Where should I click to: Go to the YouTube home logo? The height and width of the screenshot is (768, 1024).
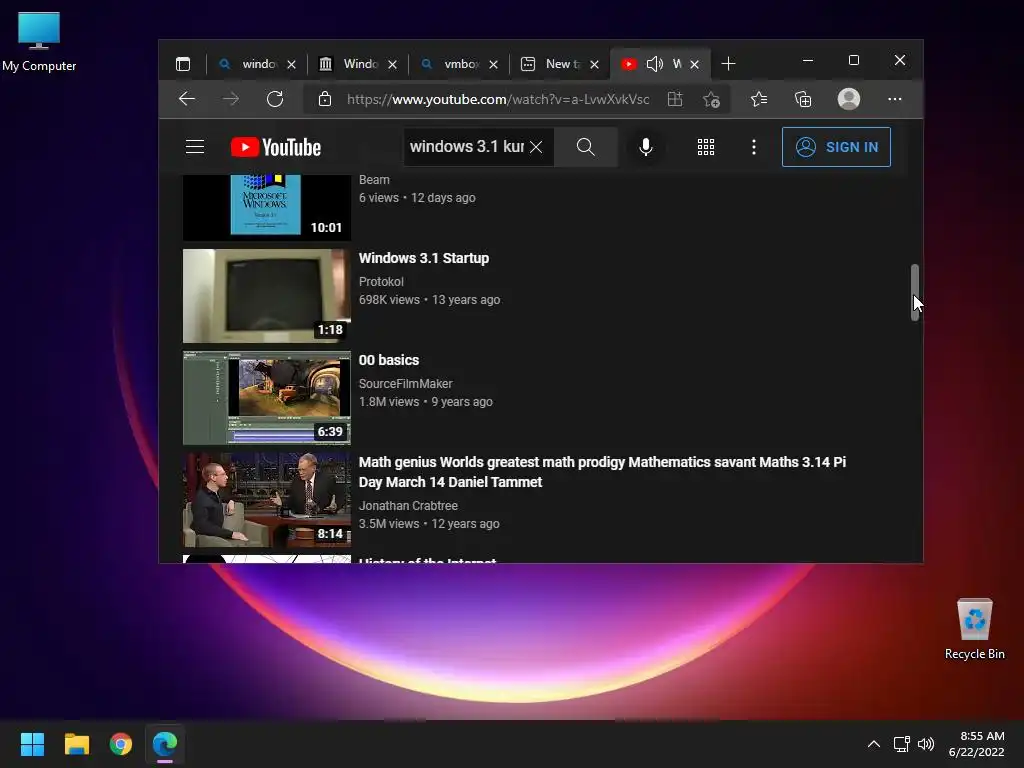tap(276, 147)
